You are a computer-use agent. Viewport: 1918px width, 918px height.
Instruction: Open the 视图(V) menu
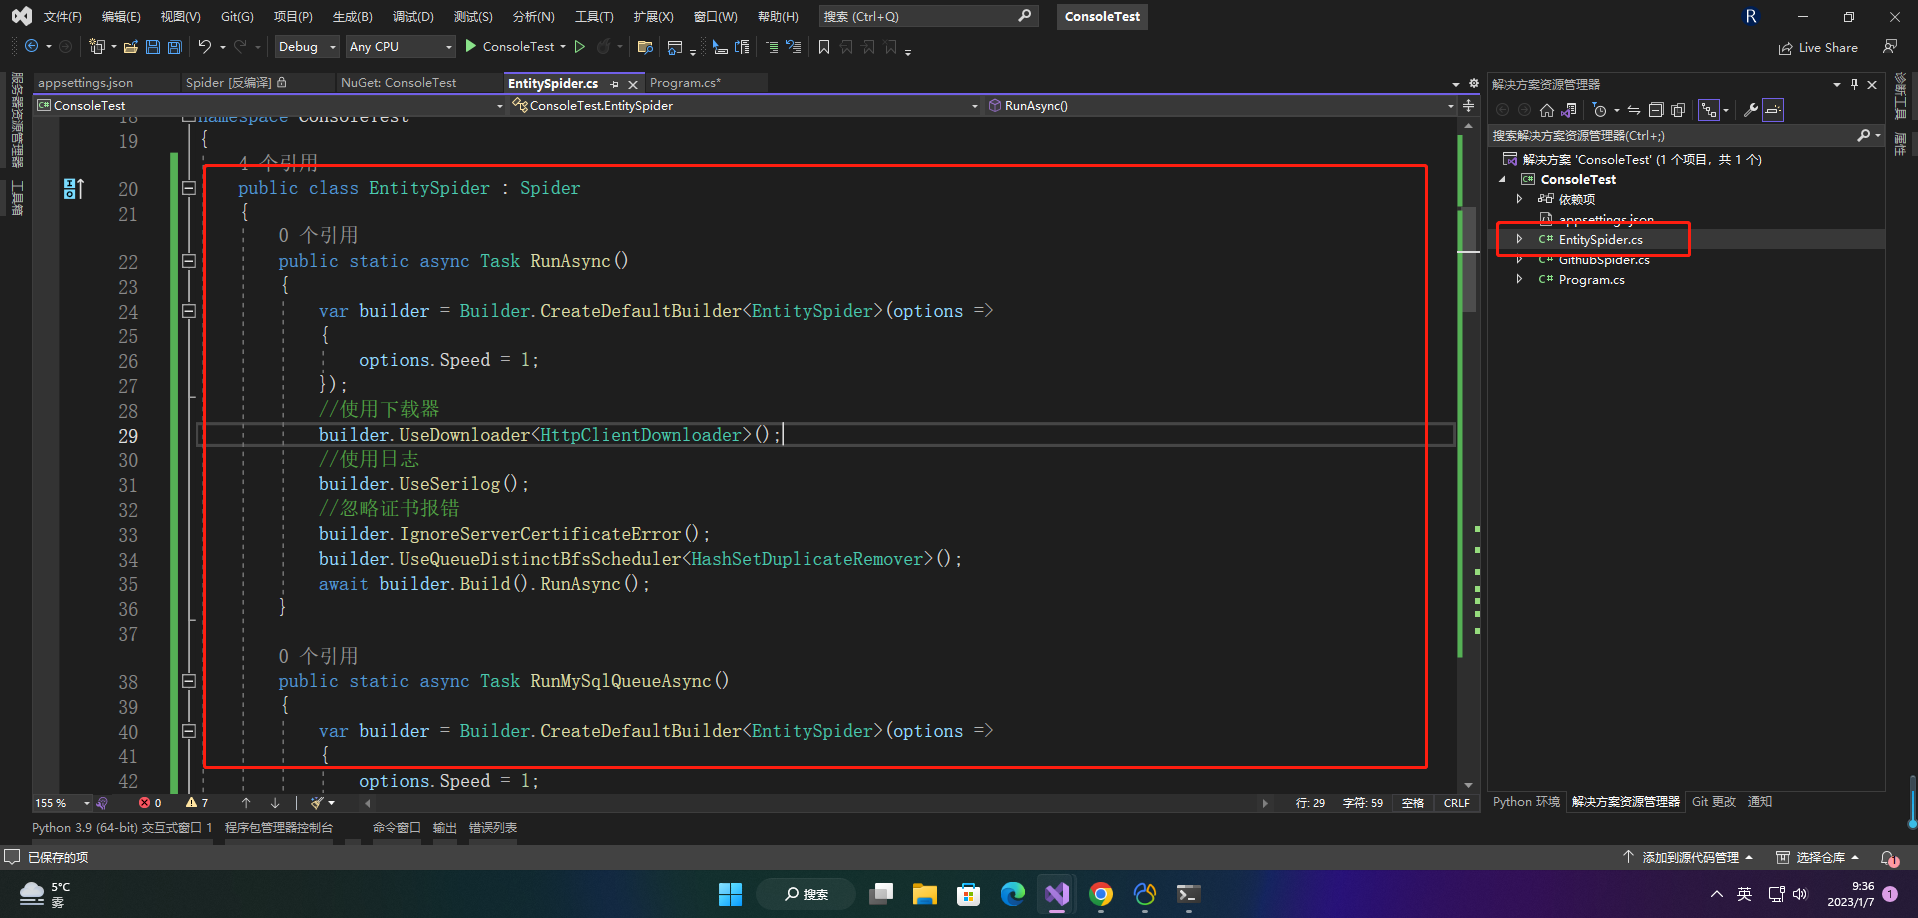point(180,17)
